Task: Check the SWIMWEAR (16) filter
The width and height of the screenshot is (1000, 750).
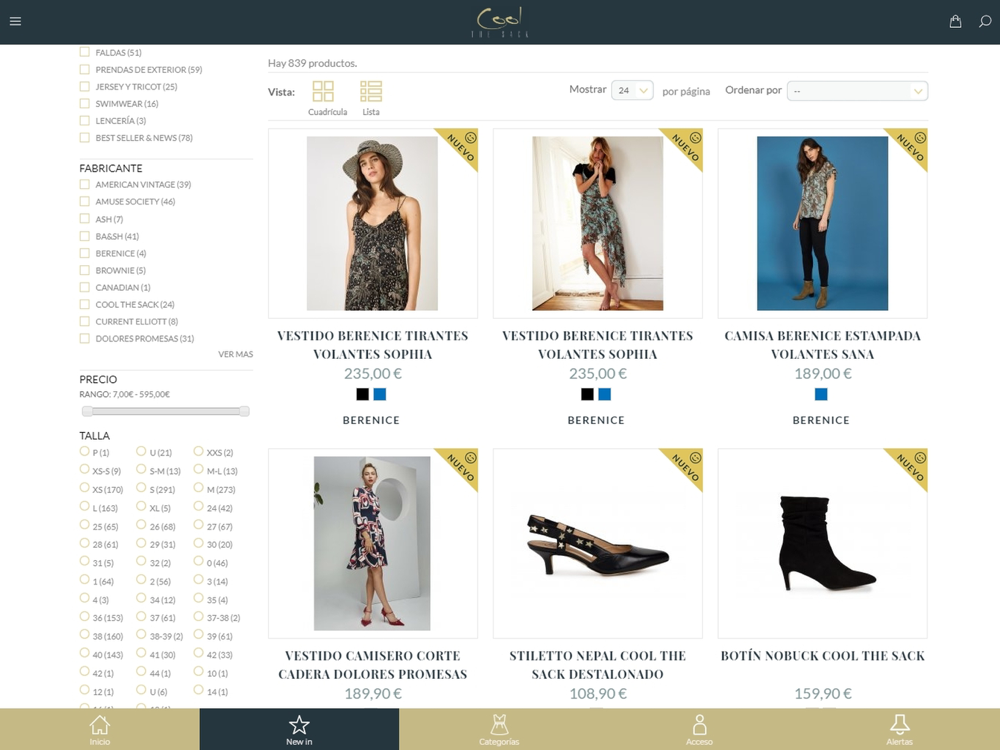Action: coord(84,103)
